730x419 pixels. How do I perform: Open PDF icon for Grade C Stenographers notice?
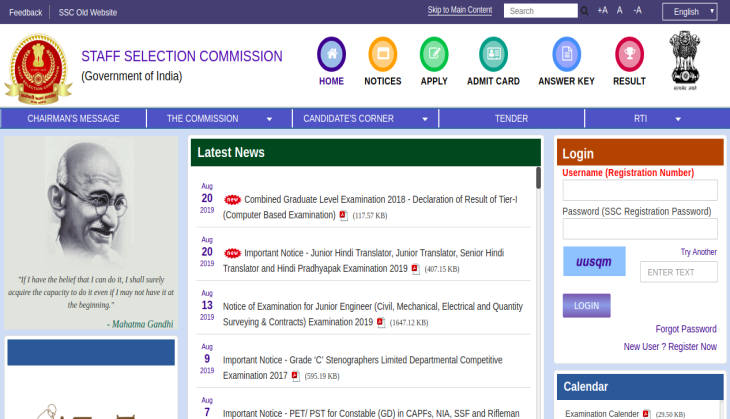(x=296, y=376)
